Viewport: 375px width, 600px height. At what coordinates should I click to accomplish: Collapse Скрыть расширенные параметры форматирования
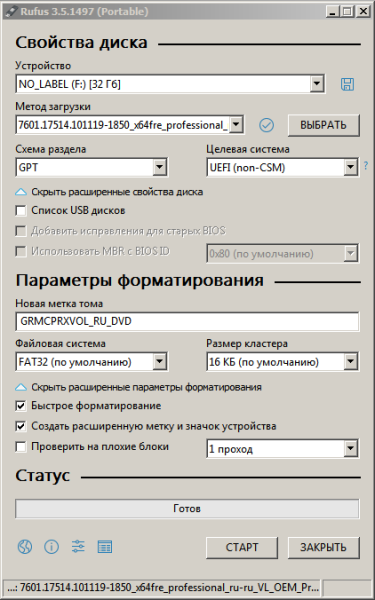click(138, 387)
